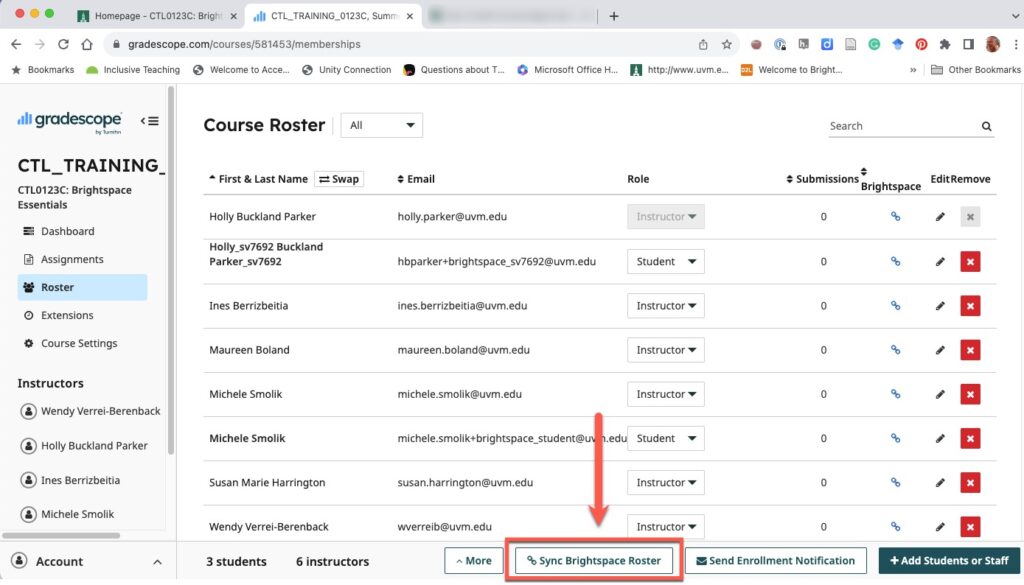Viewport: 1024px width, 585px height.
Task: Click the search magnifier icon
Action: 986,126
